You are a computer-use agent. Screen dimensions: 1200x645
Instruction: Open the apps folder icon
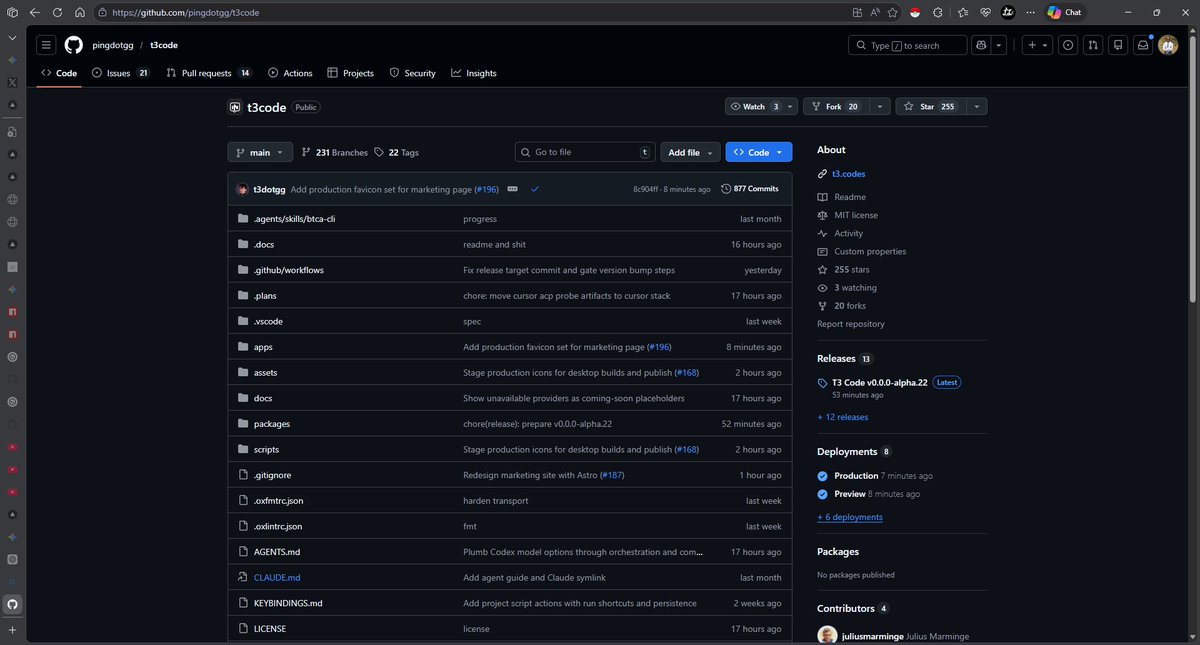[242, 347]
